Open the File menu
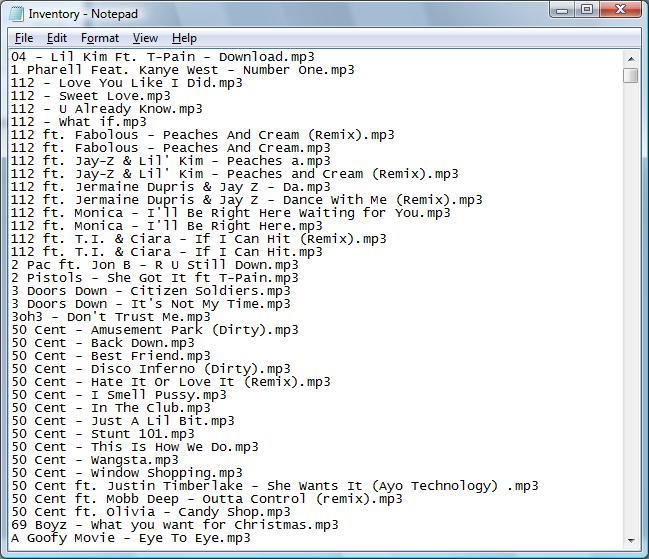This screenshot has height=559, width=649. click(24, 38)
